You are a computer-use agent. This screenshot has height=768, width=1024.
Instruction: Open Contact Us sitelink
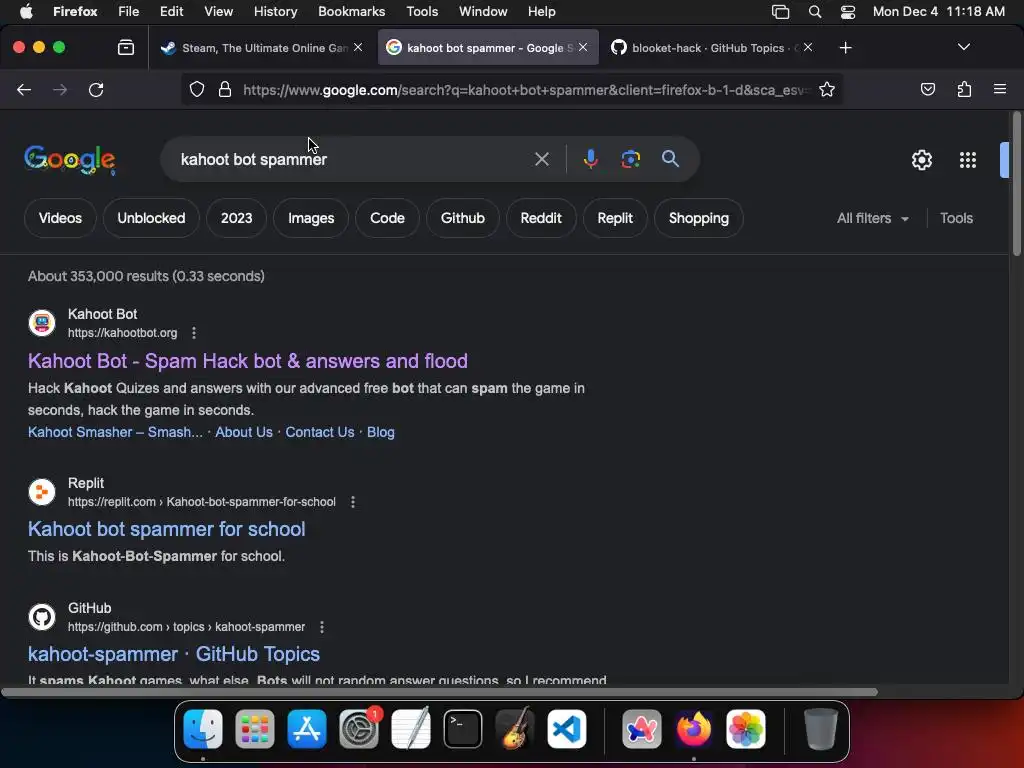point(319,432)
